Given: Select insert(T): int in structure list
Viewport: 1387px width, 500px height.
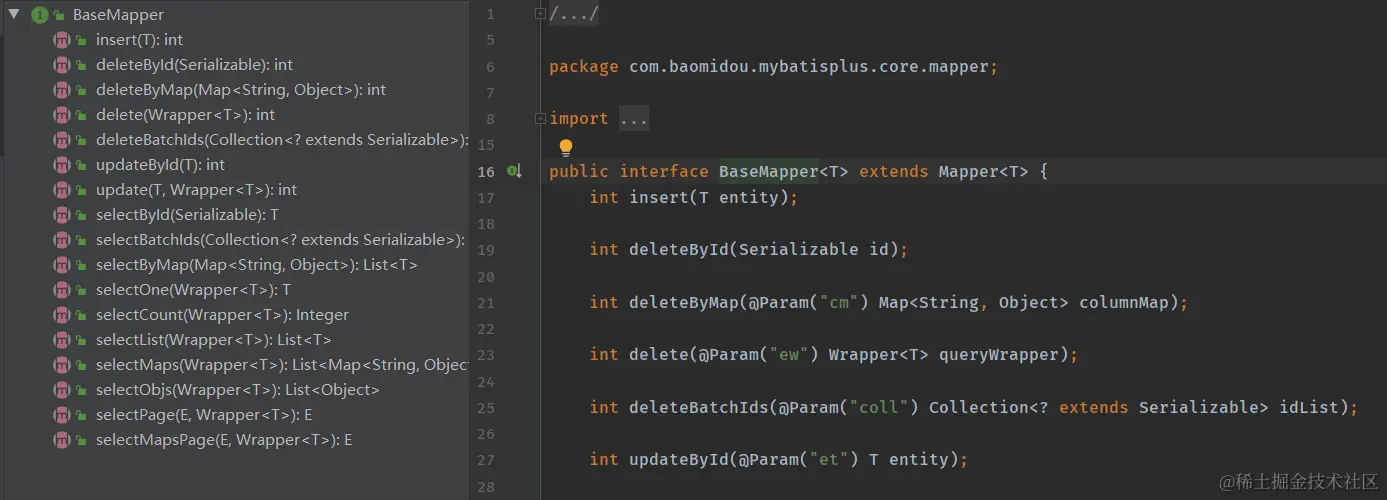Looking at the screenshot, I should tap(139, 40).
